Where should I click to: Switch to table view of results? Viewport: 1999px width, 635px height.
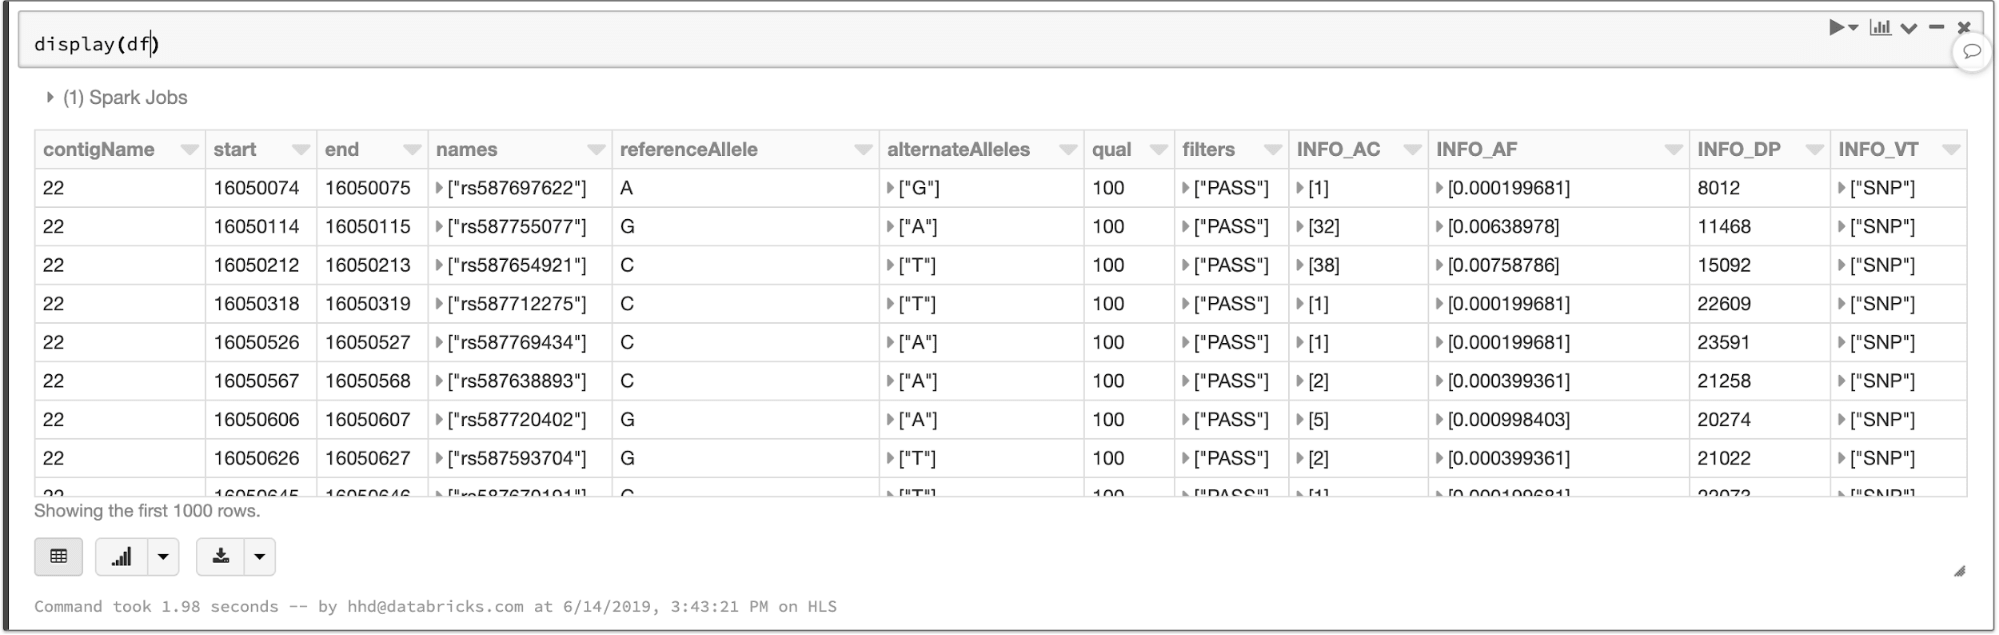[x=59, y=557]
